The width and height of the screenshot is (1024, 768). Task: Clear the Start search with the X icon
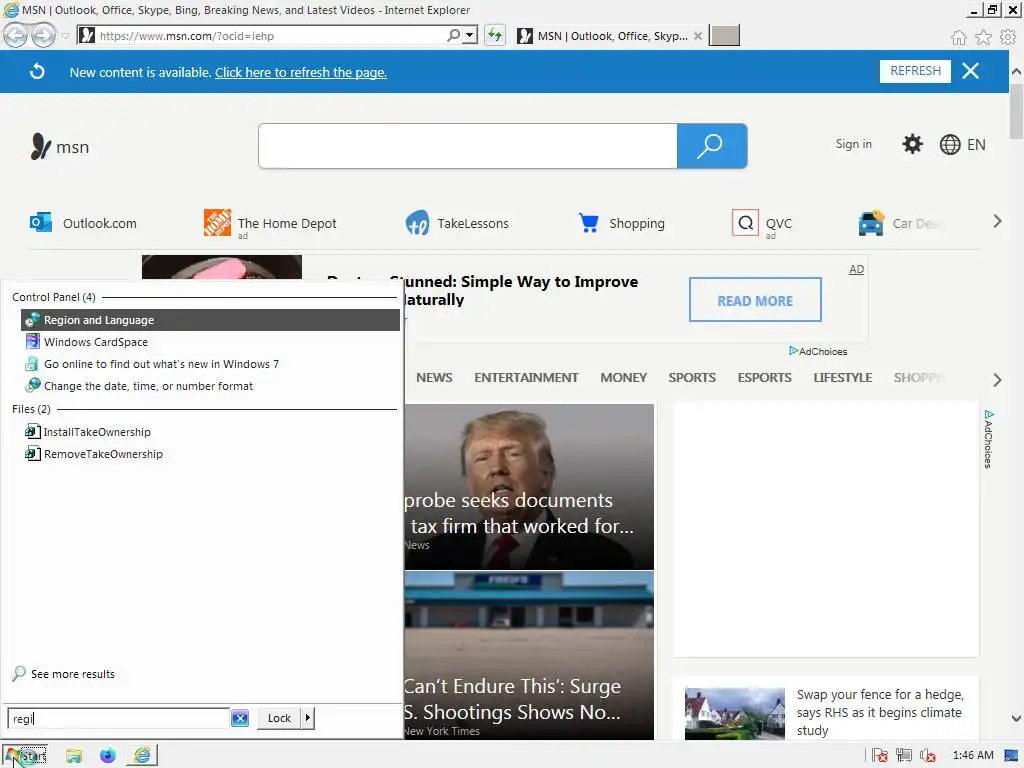(x=240, y=718)
